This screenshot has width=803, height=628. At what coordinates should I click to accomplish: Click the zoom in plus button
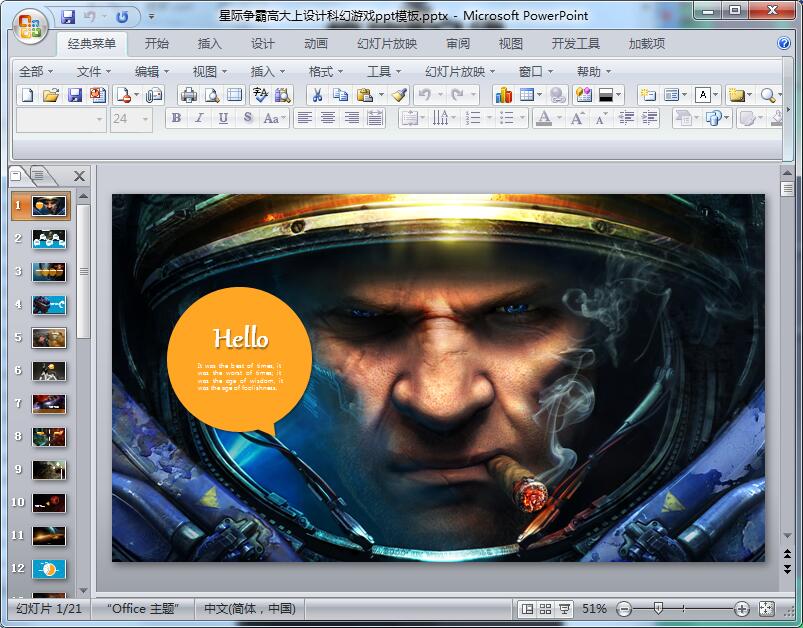click(742, 609)
